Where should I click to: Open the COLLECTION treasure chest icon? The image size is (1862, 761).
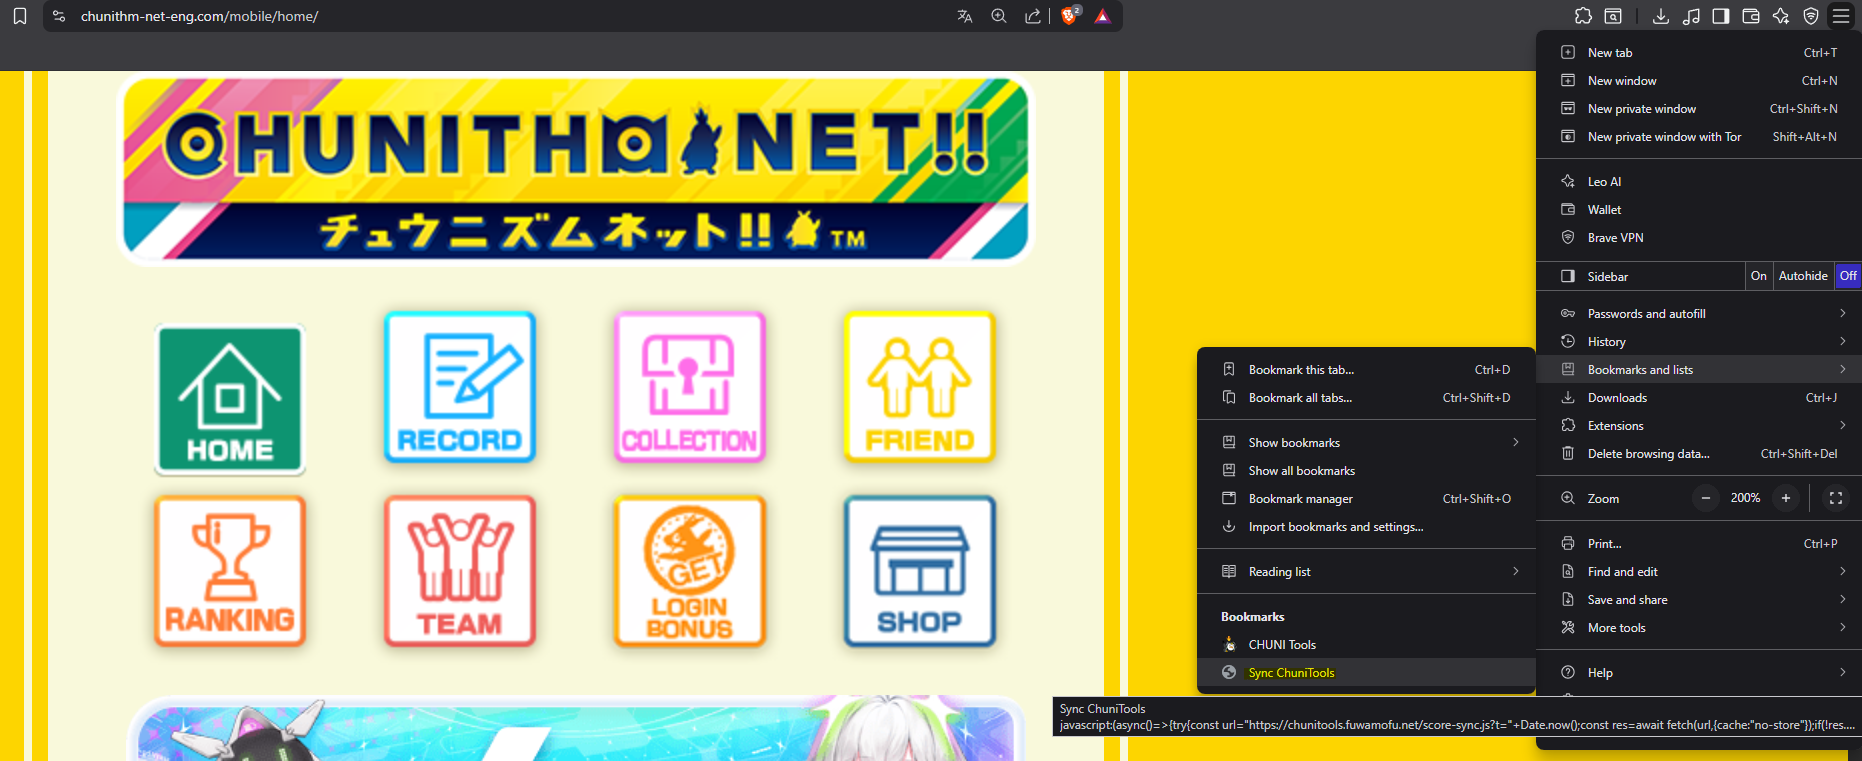(689, 387)
